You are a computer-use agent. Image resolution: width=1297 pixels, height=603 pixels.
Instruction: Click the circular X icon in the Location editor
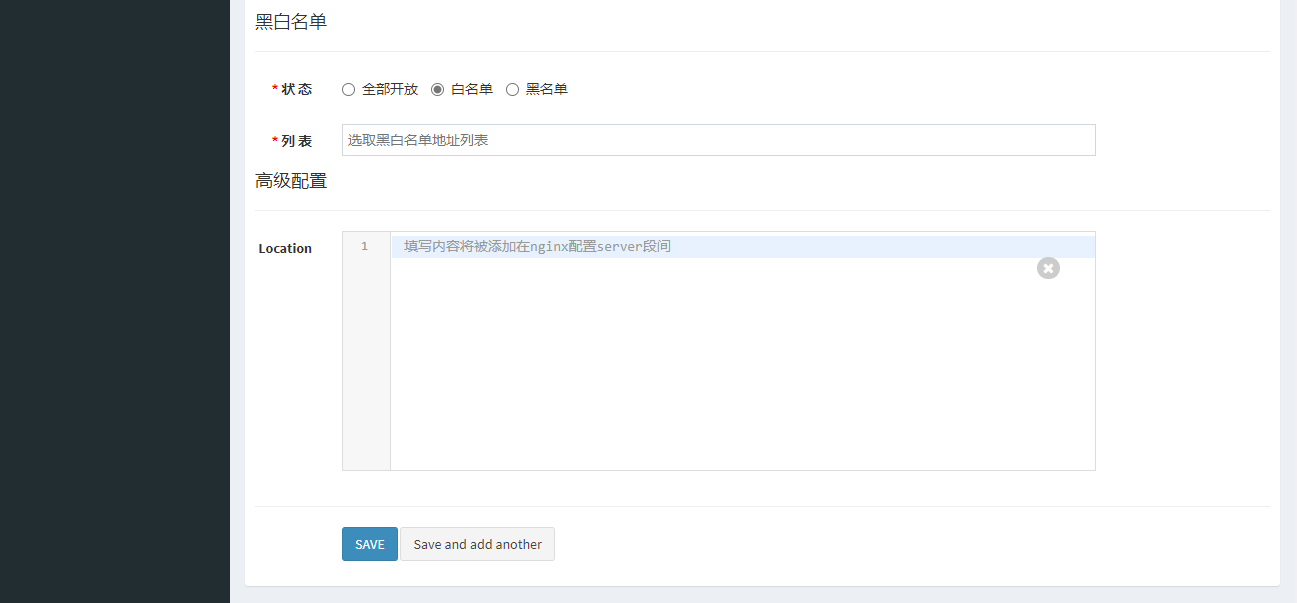click(x=1047, y=268)
